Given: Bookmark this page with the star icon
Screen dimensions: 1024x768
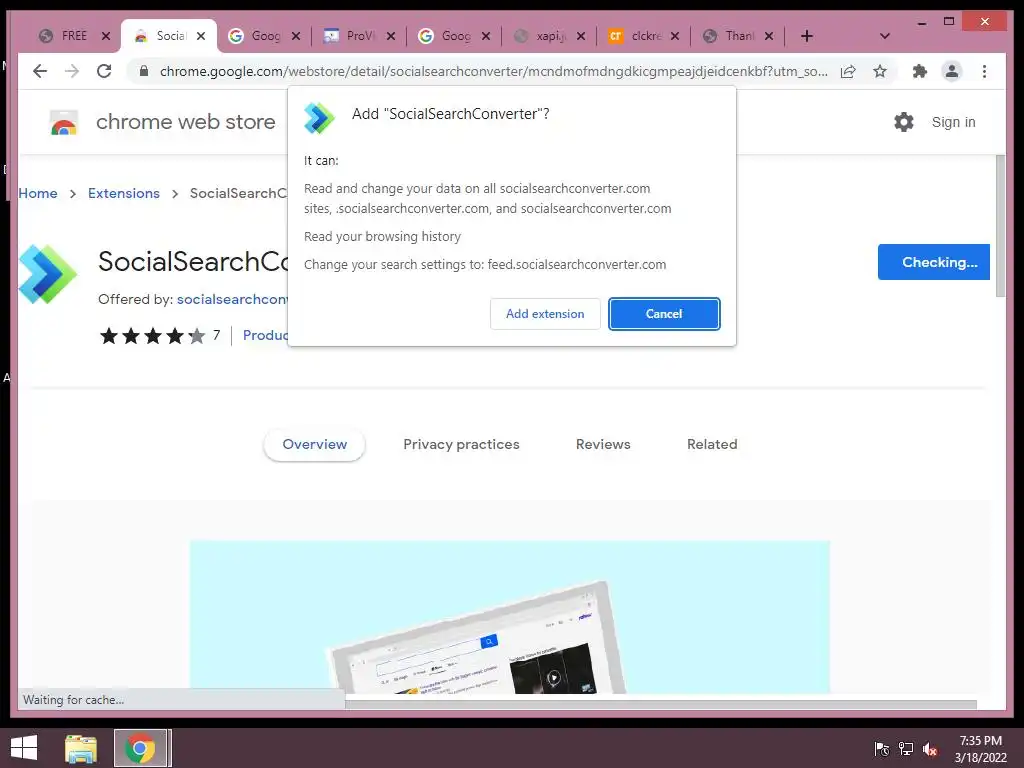Looking at the screenshot, I should (880, 71).
